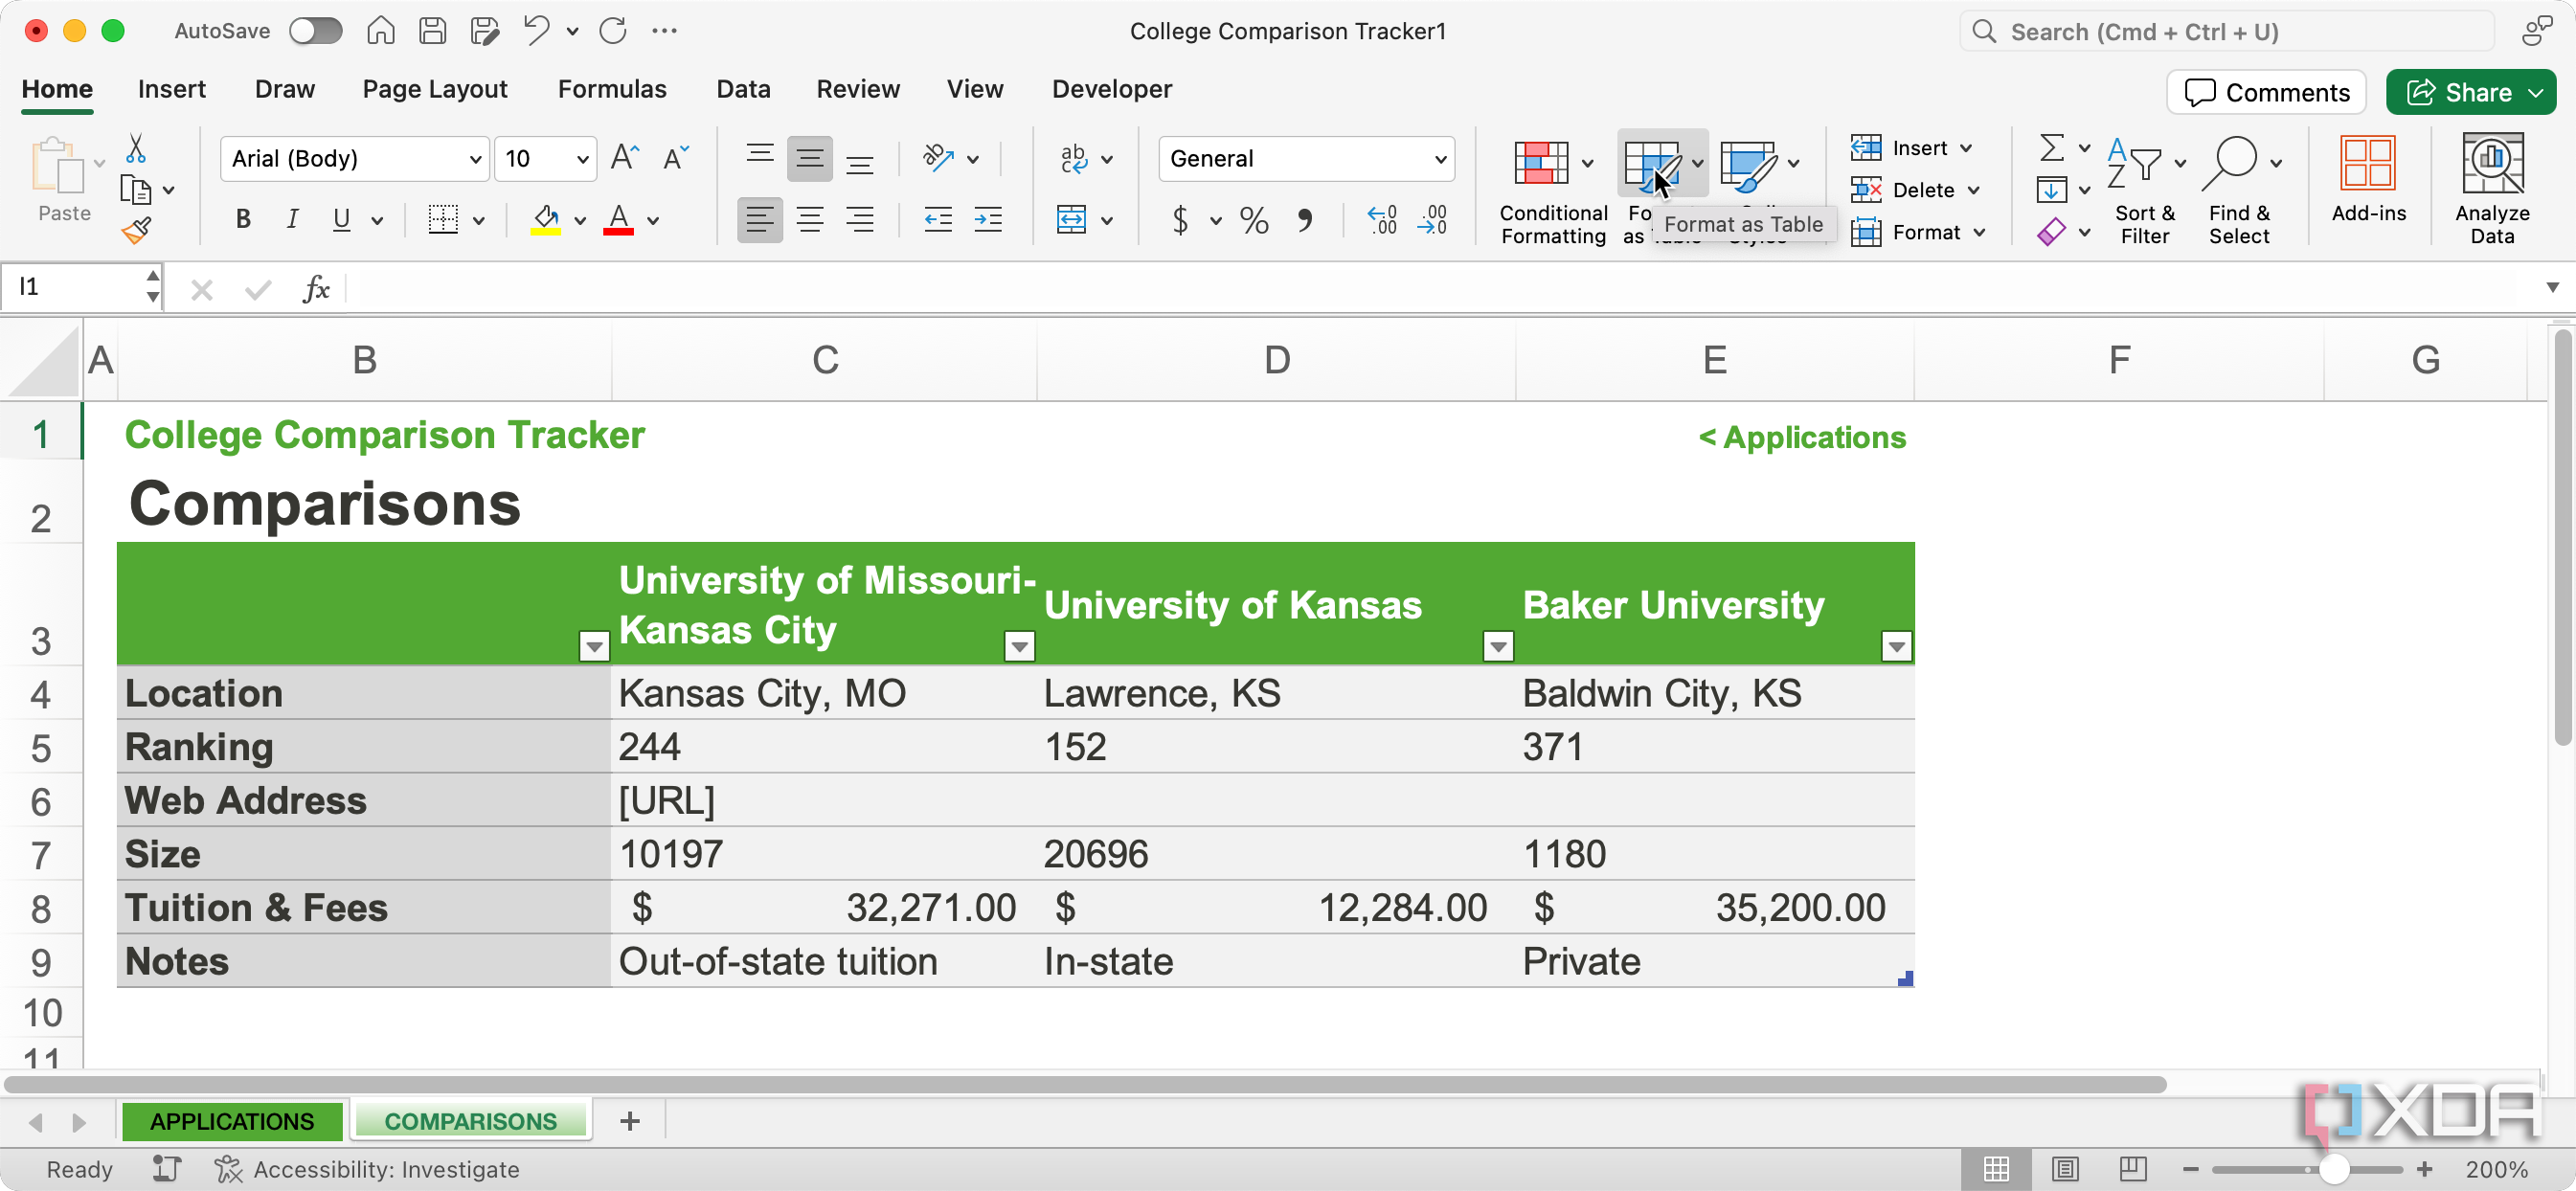Screen dimensions: 2576x1191
Task: Click the Analyze Data icon
Action: coord(2491,185)
